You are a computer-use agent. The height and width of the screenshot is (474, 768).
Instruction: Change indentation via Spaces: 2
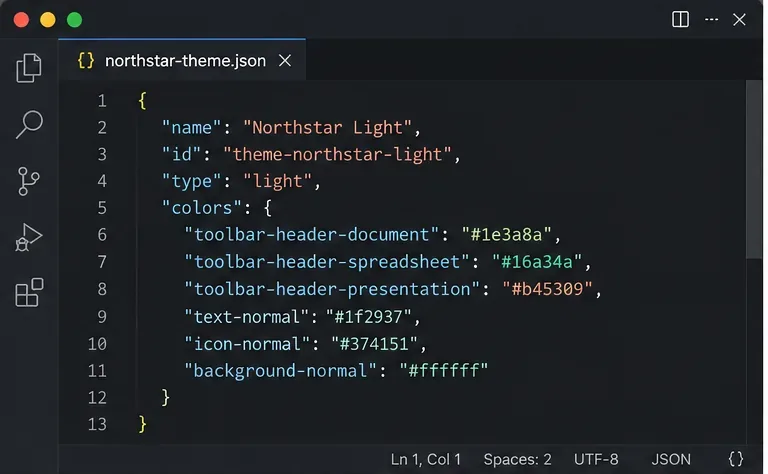(517, 459)
